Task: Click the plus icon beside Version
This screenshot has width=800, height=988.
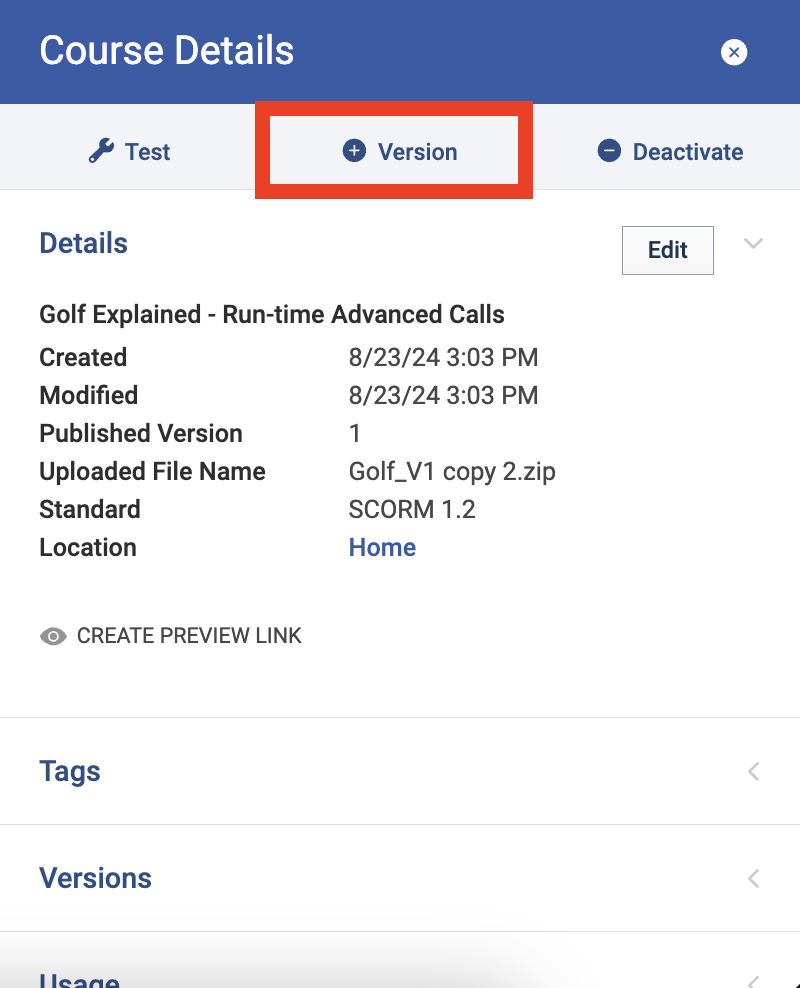Action: click(354, 151)
